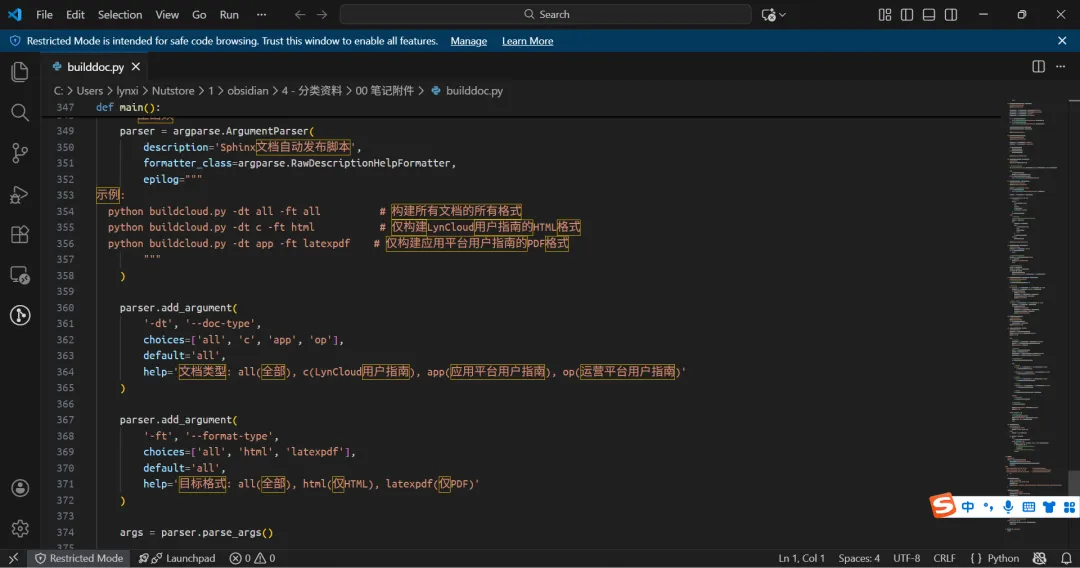This screenshot has width=1080, height=568.
Task: Click Manage link in restricted banner
Action: point(468,41)
